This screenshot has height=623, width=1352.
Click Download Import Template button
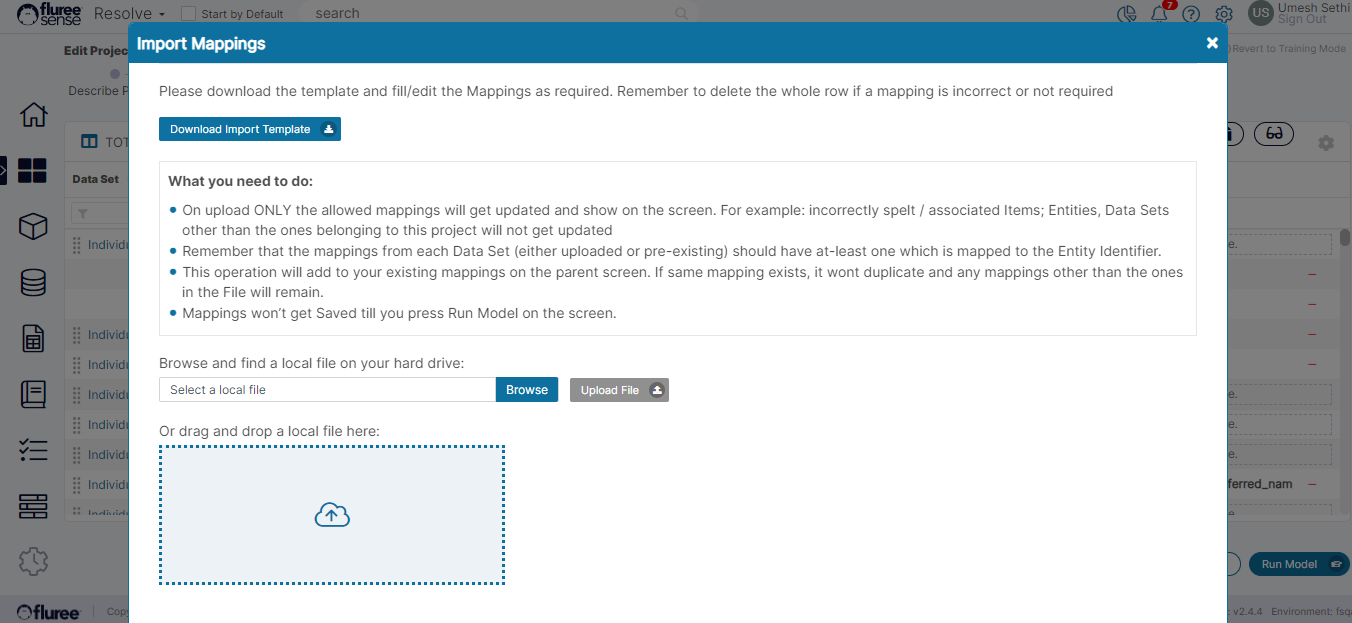pos(249,129)
